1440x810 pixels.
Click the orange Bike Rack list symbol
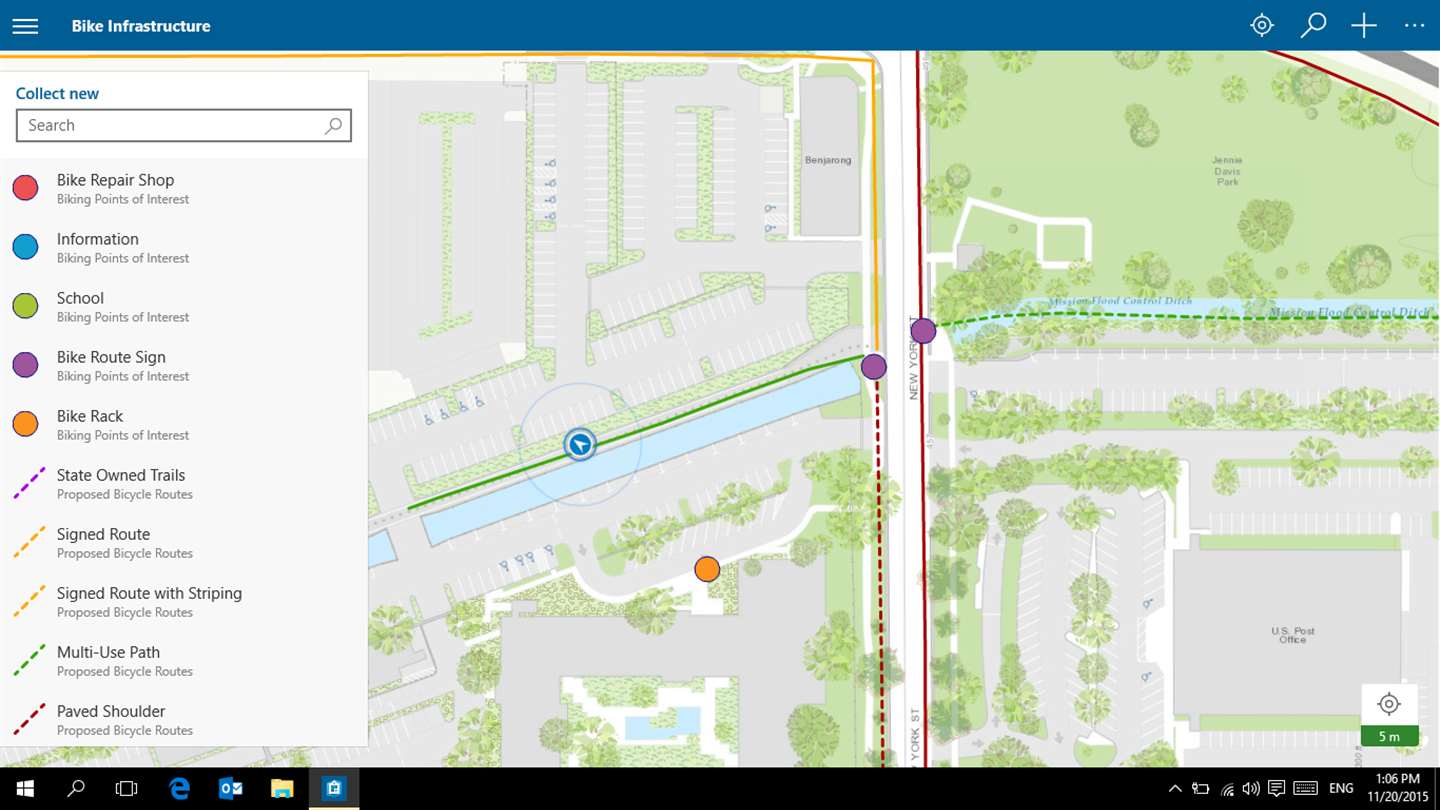pyautogui.click(x=25, y=424)
